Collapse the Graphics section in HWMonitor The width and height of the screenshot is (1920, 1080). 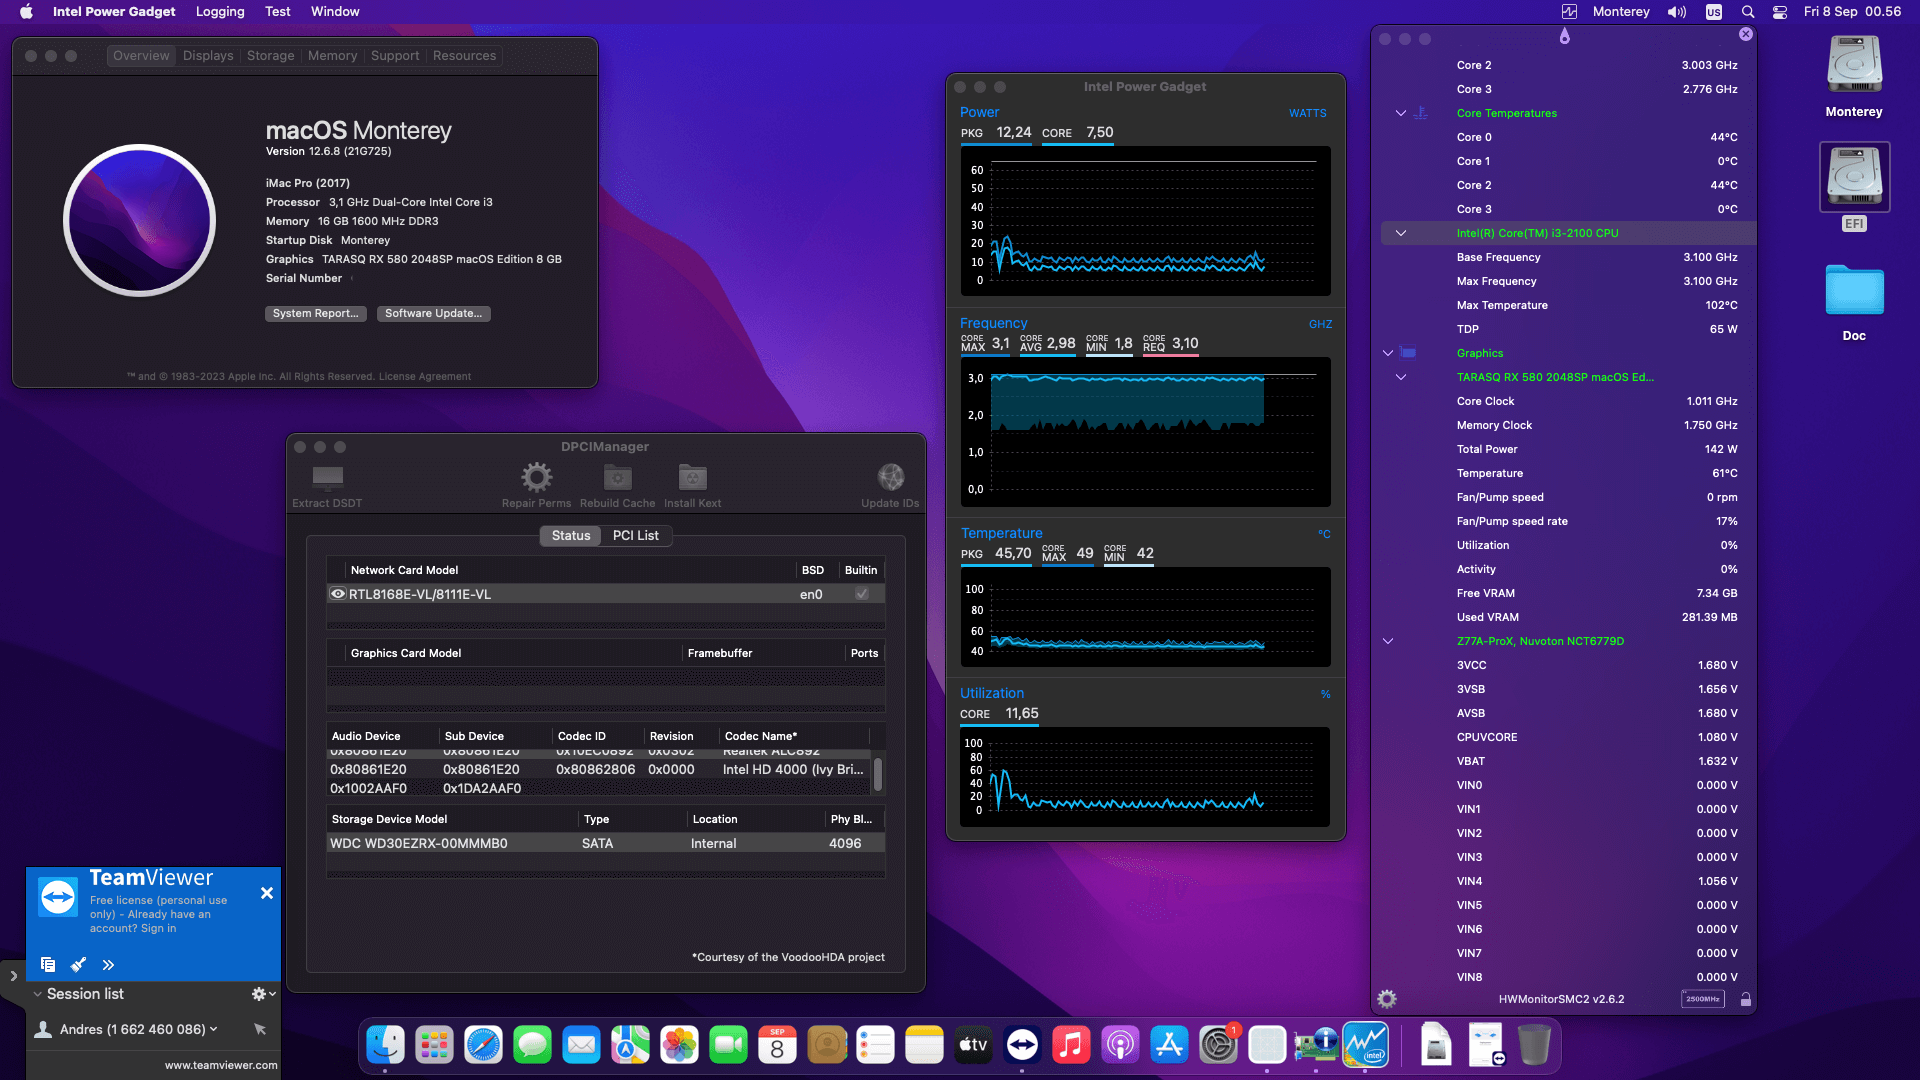1388,353
